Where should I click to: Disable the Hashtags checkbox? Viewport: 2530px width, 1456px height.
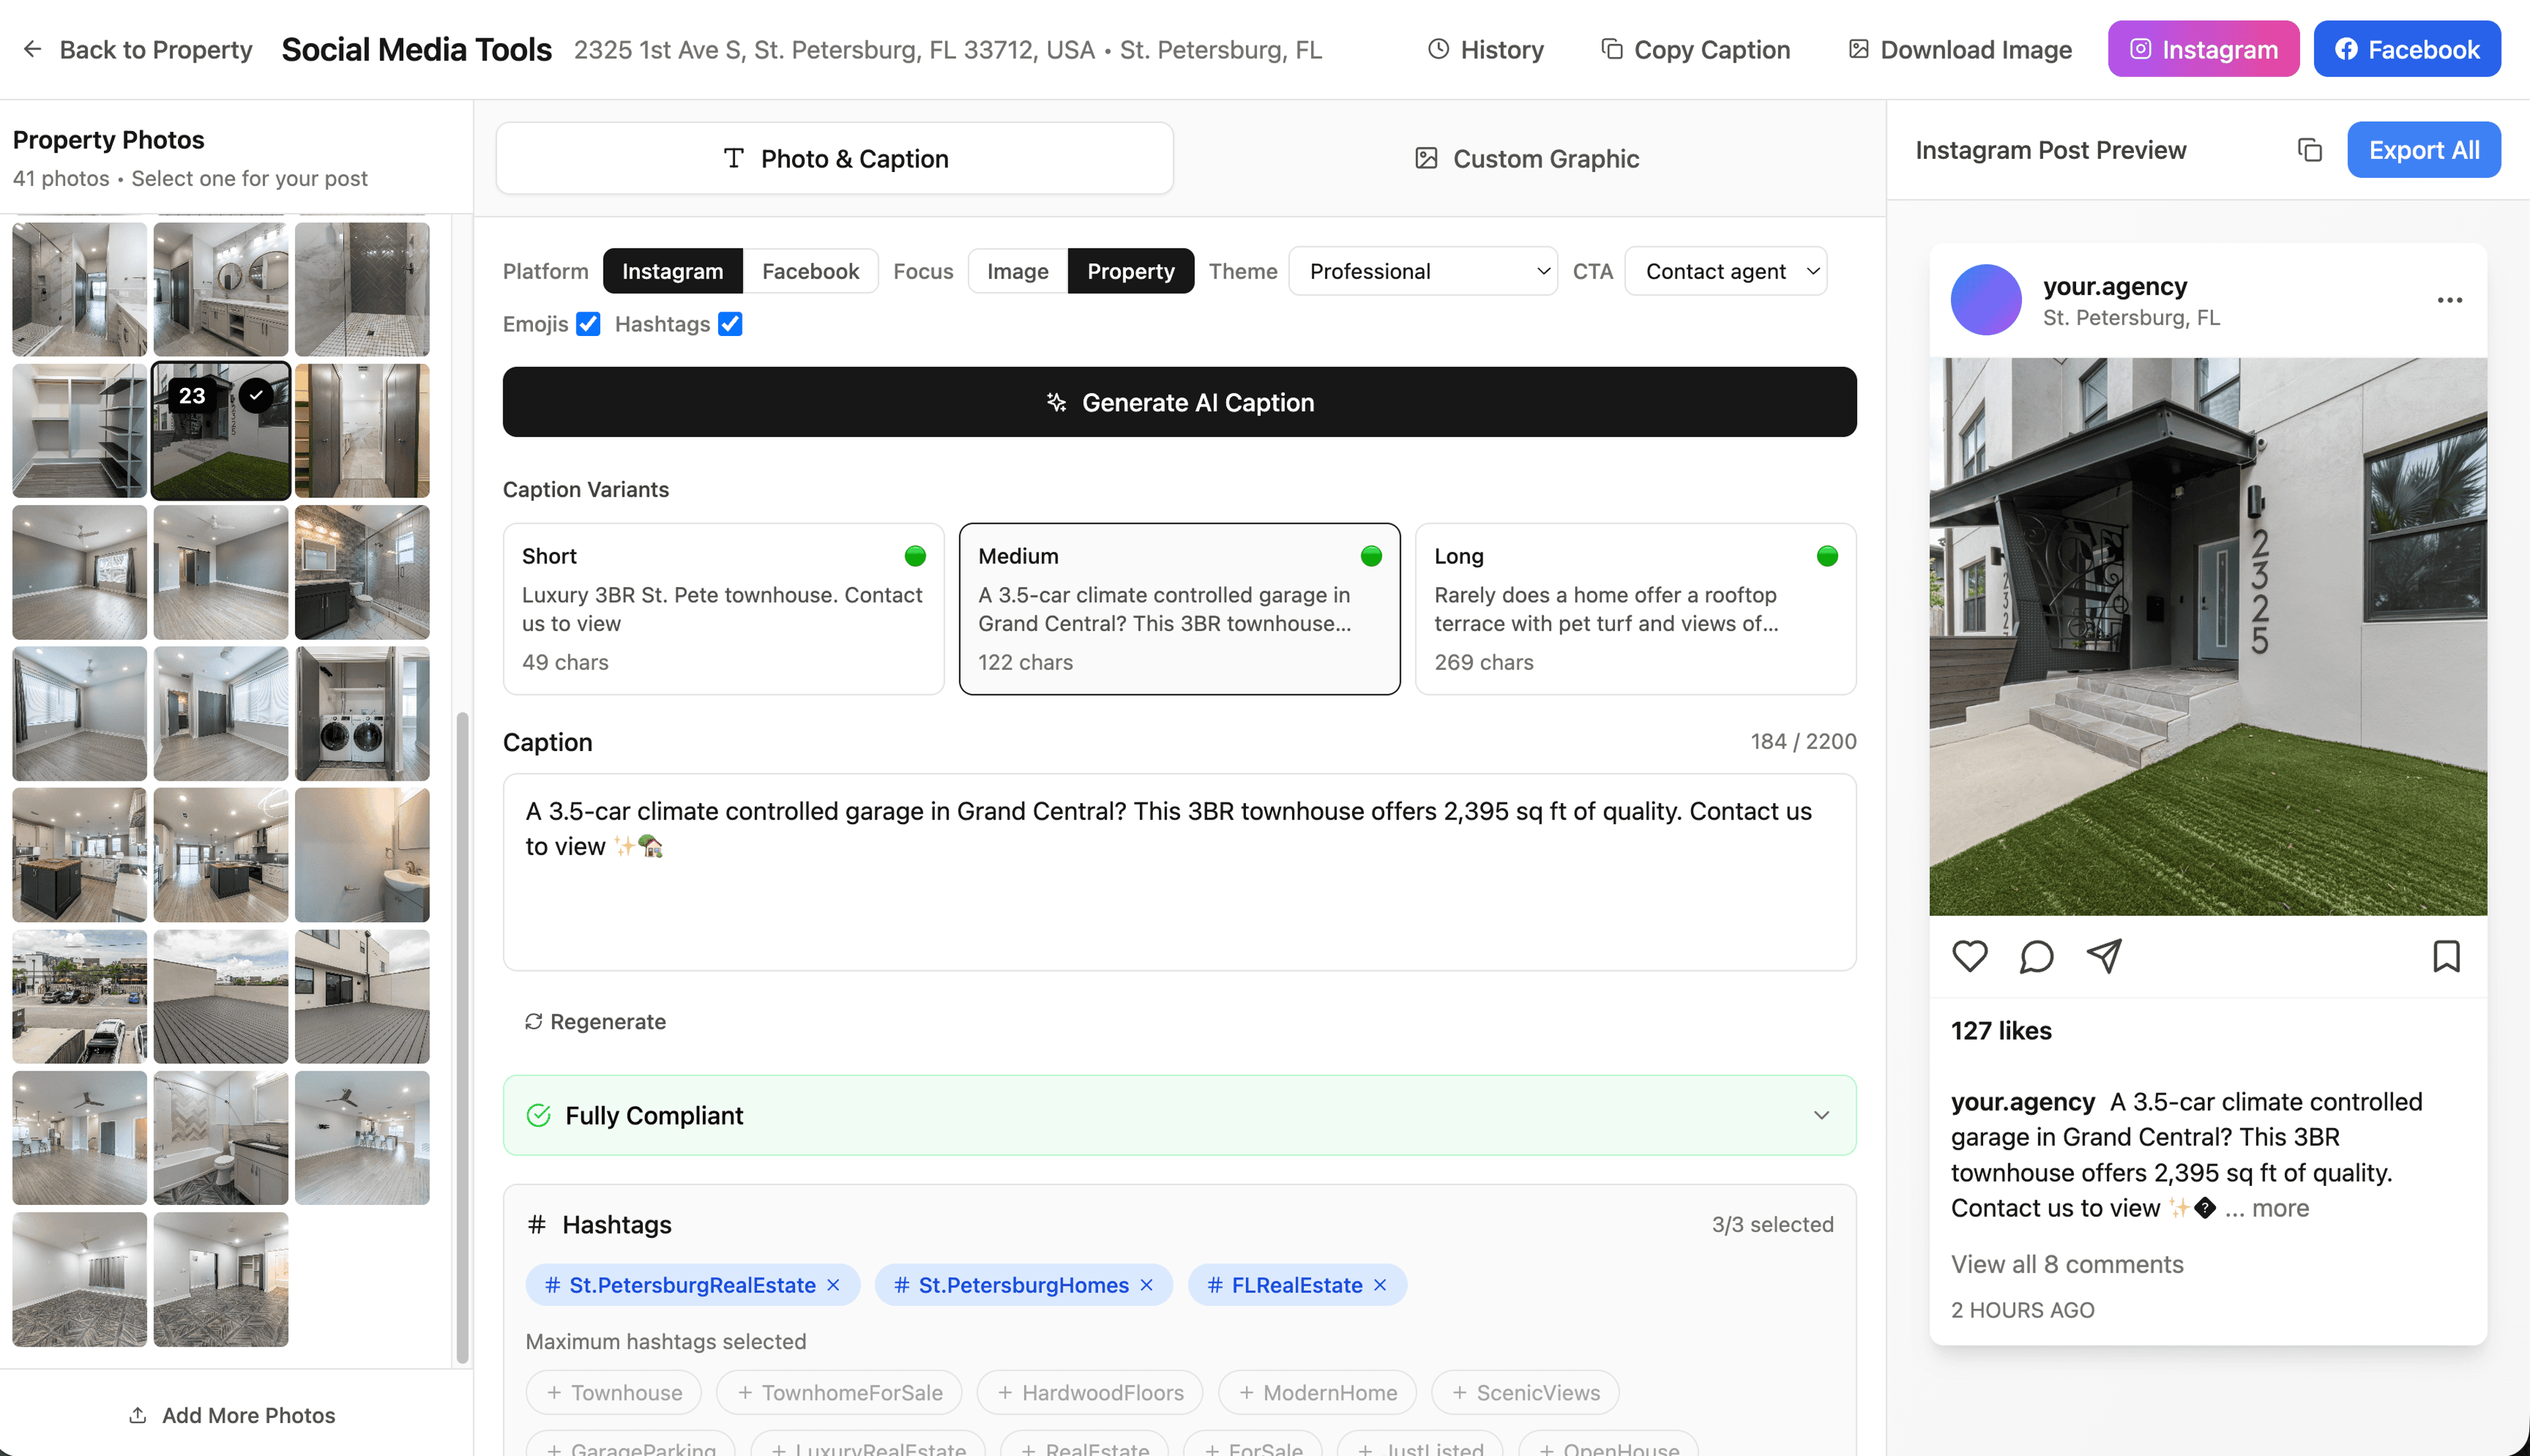731,323
